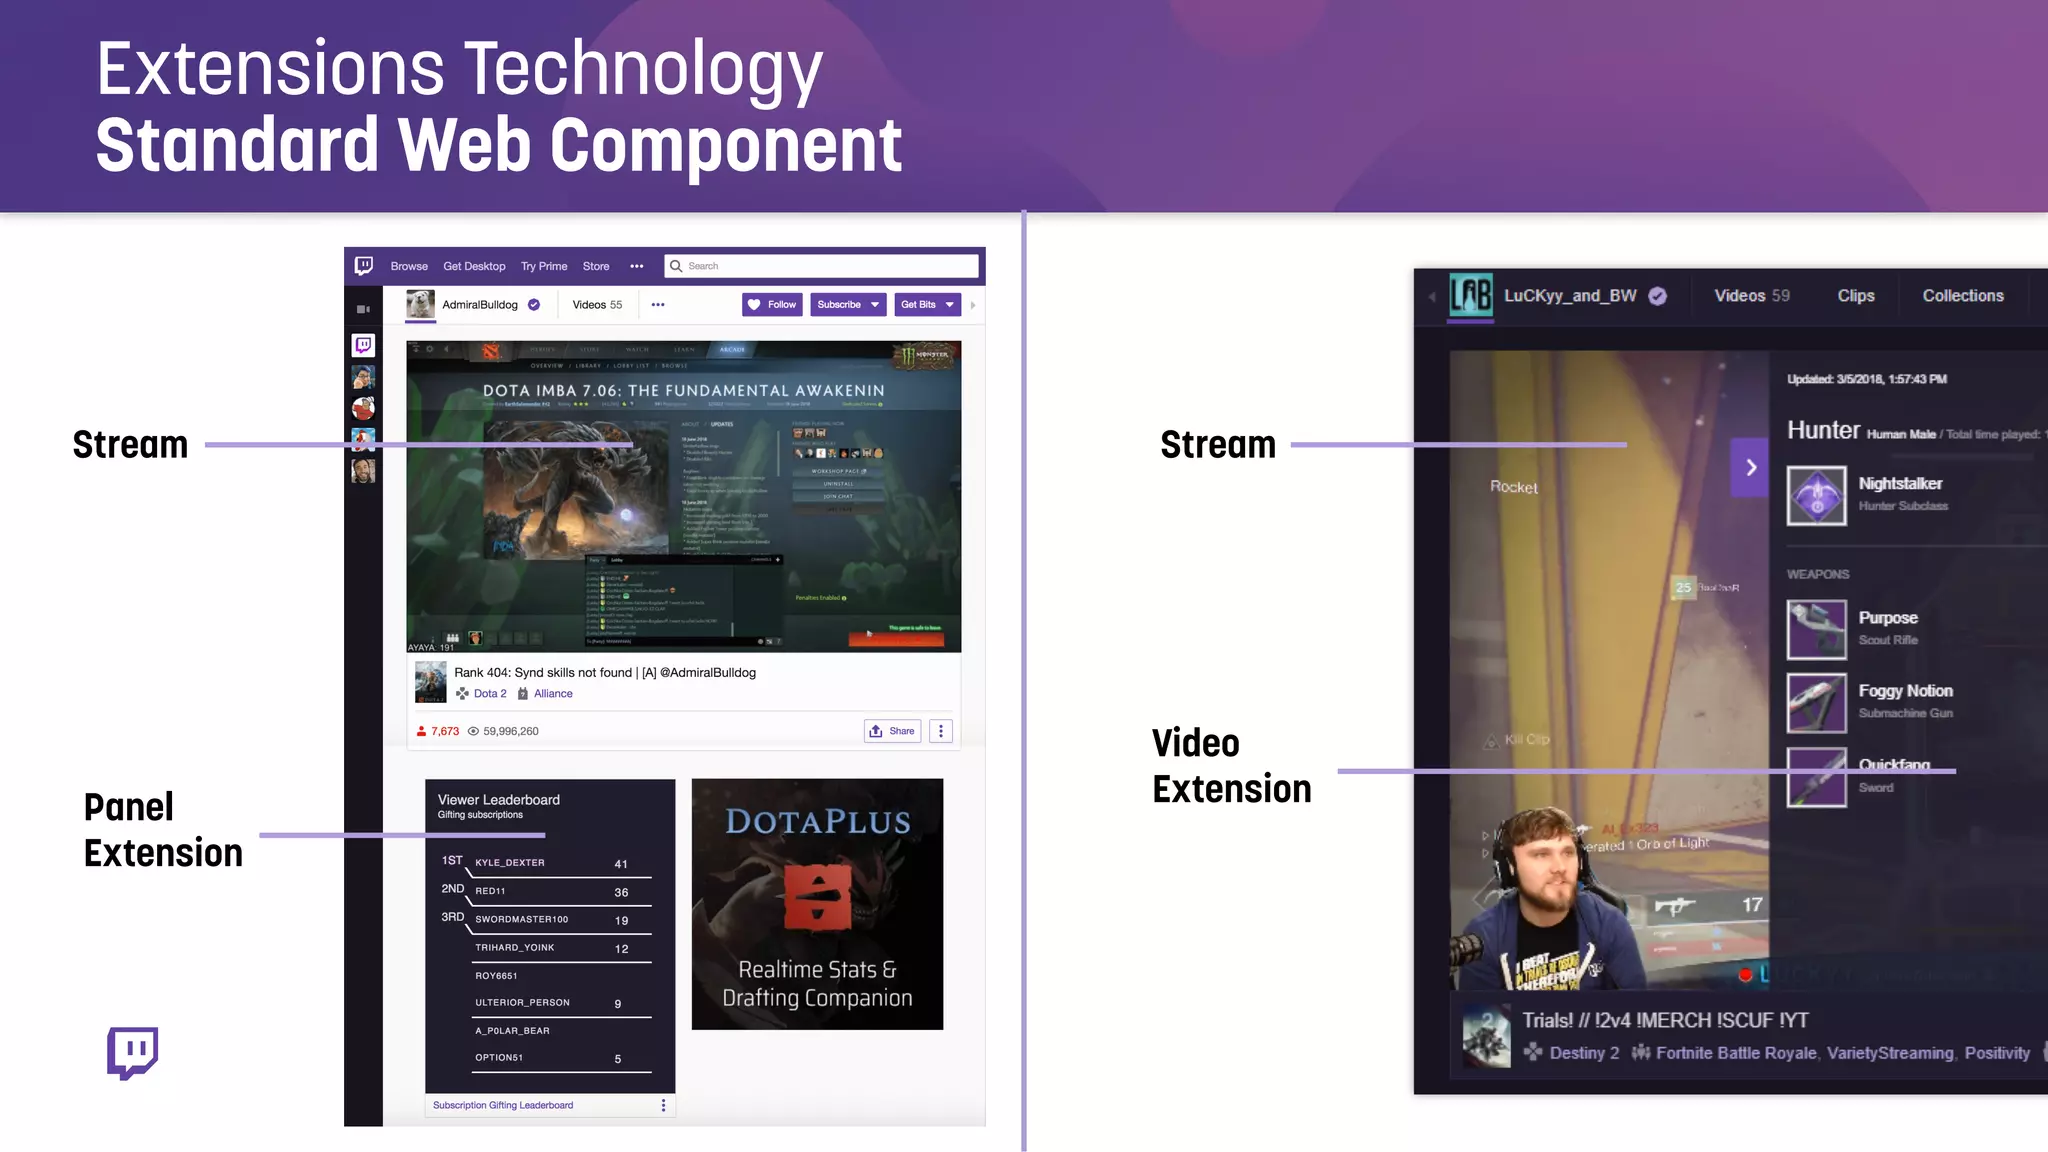This screenshot has width=2048, height=1152.
Task: Open the third followed channel avatar in the sidebar
Action: [363, 439]
